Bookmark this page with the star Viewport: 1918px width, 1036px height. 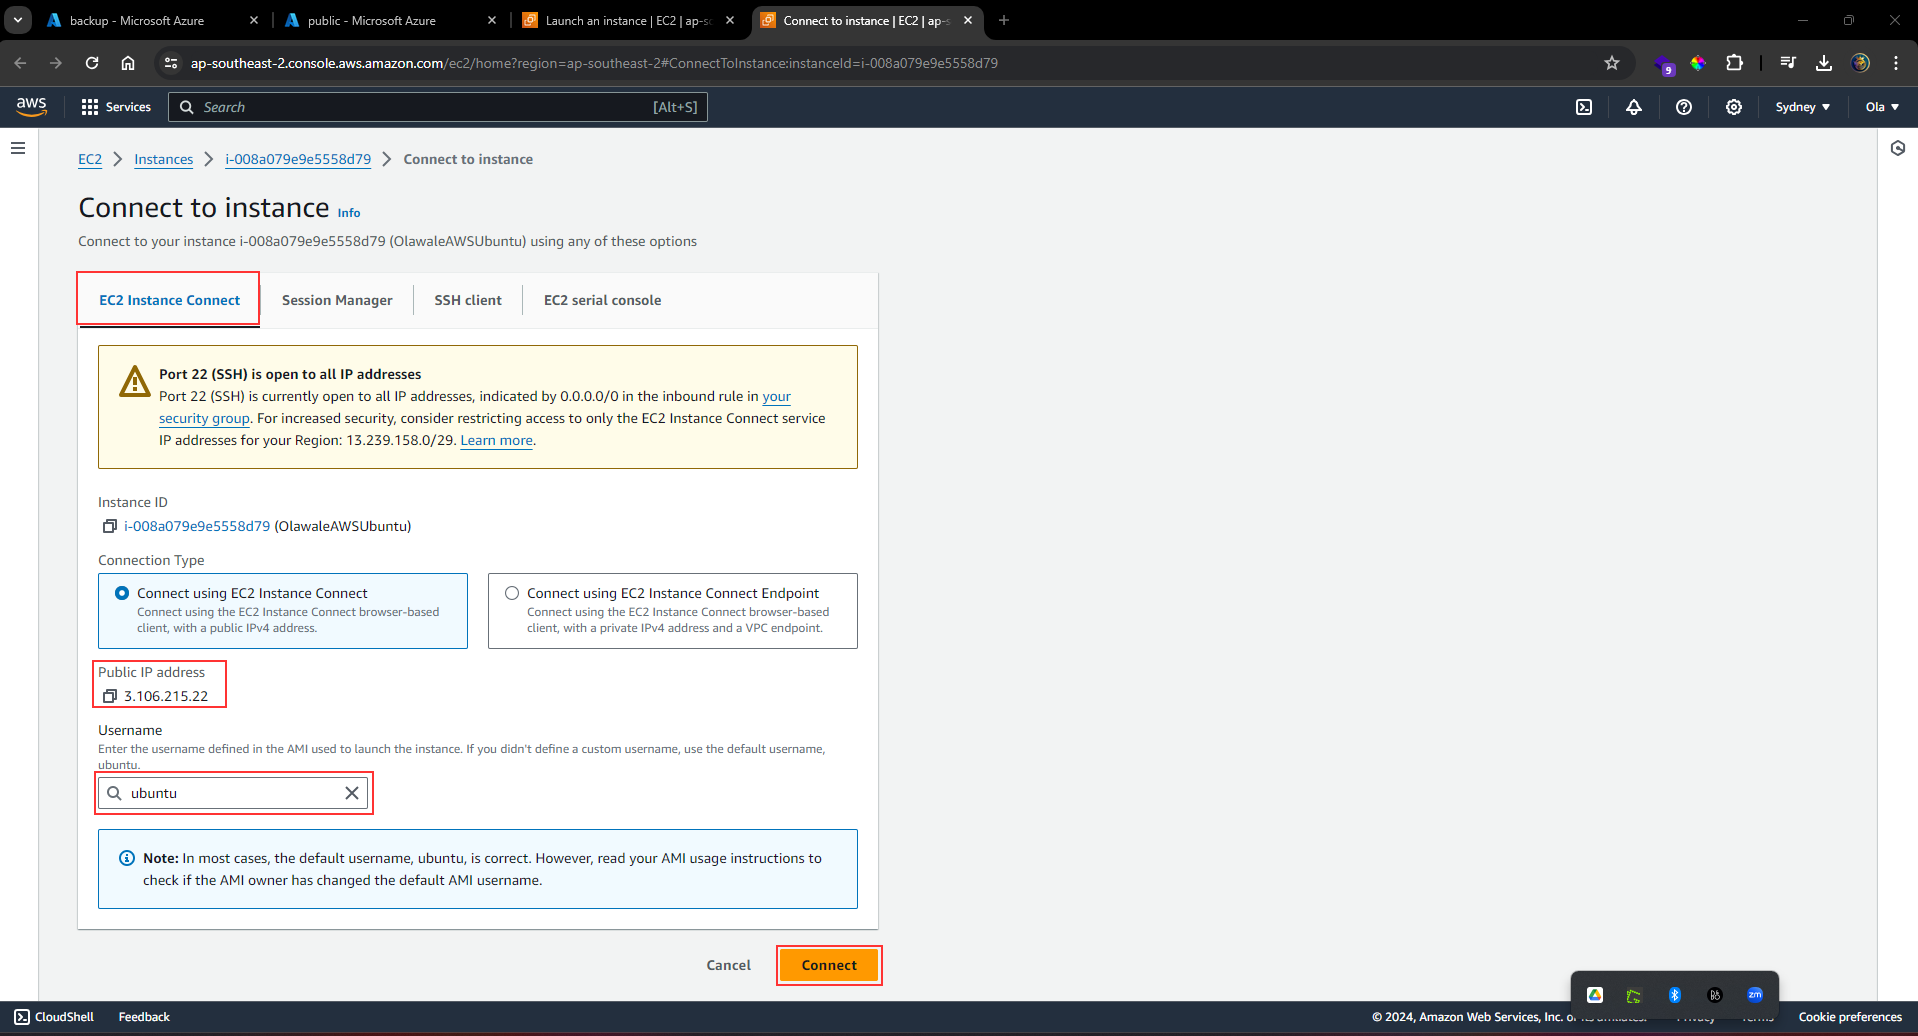tap(1612, 63)
